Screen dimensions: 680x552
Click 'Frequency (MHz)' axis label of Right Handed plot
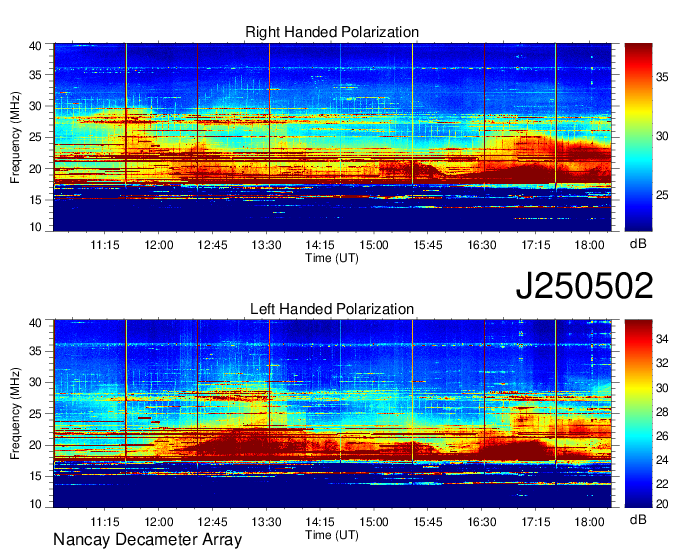[15, 137]
